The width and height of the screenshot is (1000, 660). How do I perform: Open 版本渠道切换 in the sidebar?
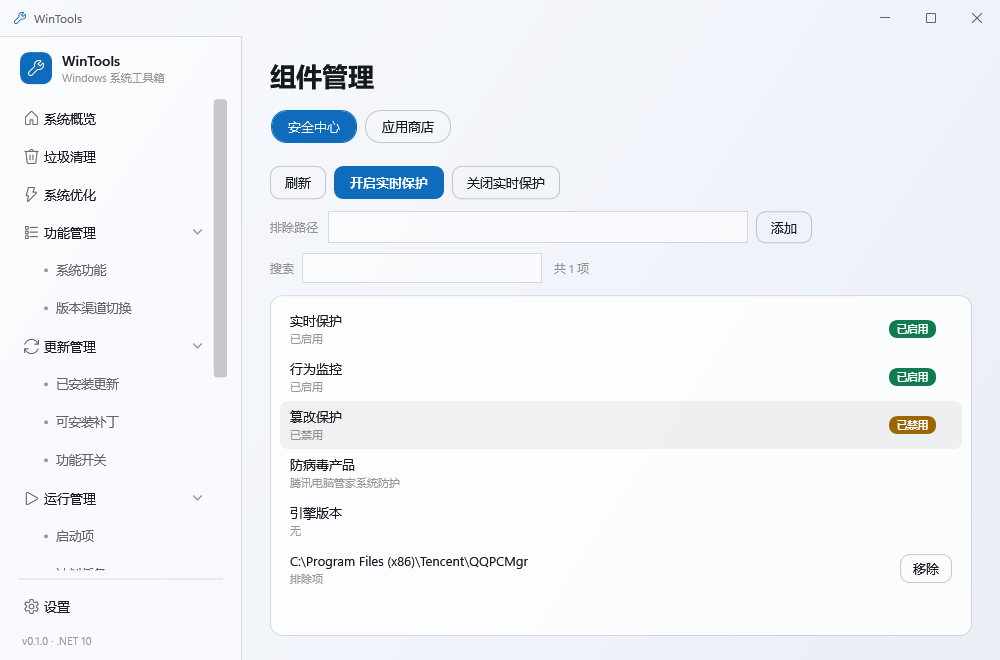tap(94, 308)
